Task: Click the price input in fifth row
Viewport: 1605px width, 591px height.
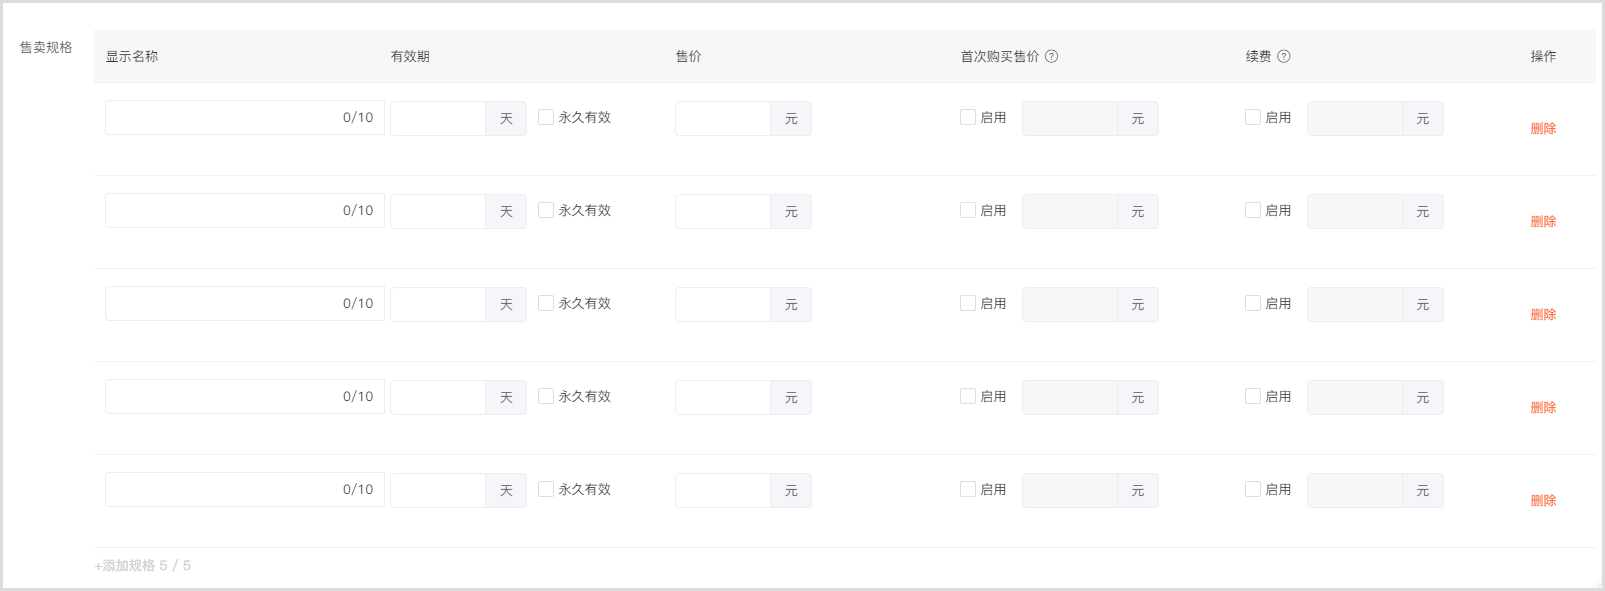Action: [x=723, y=490]
